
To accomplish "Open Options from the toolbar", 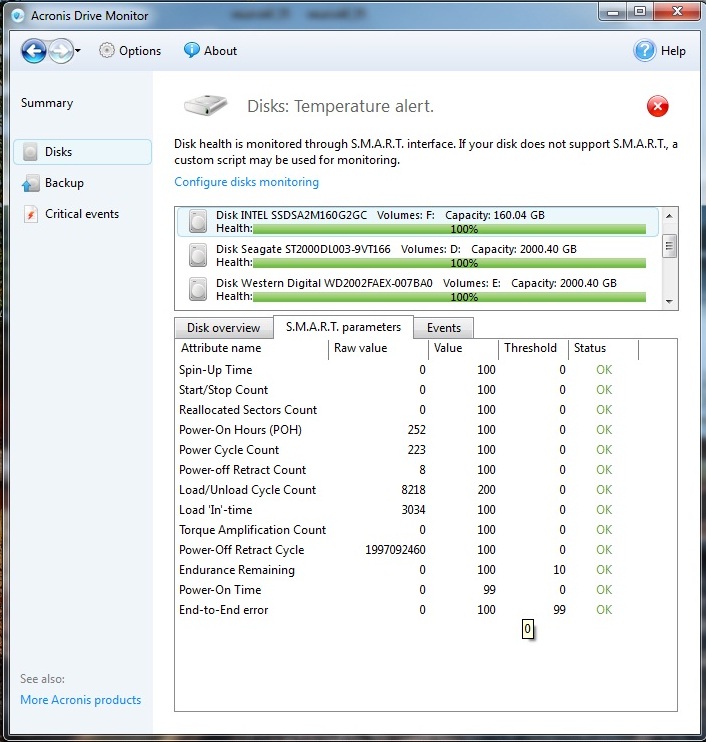I will (130, 51).
